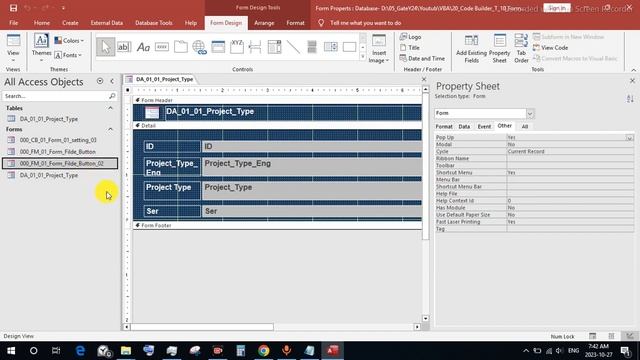Choose the Option Group control tool

click(x=237, y=47)
